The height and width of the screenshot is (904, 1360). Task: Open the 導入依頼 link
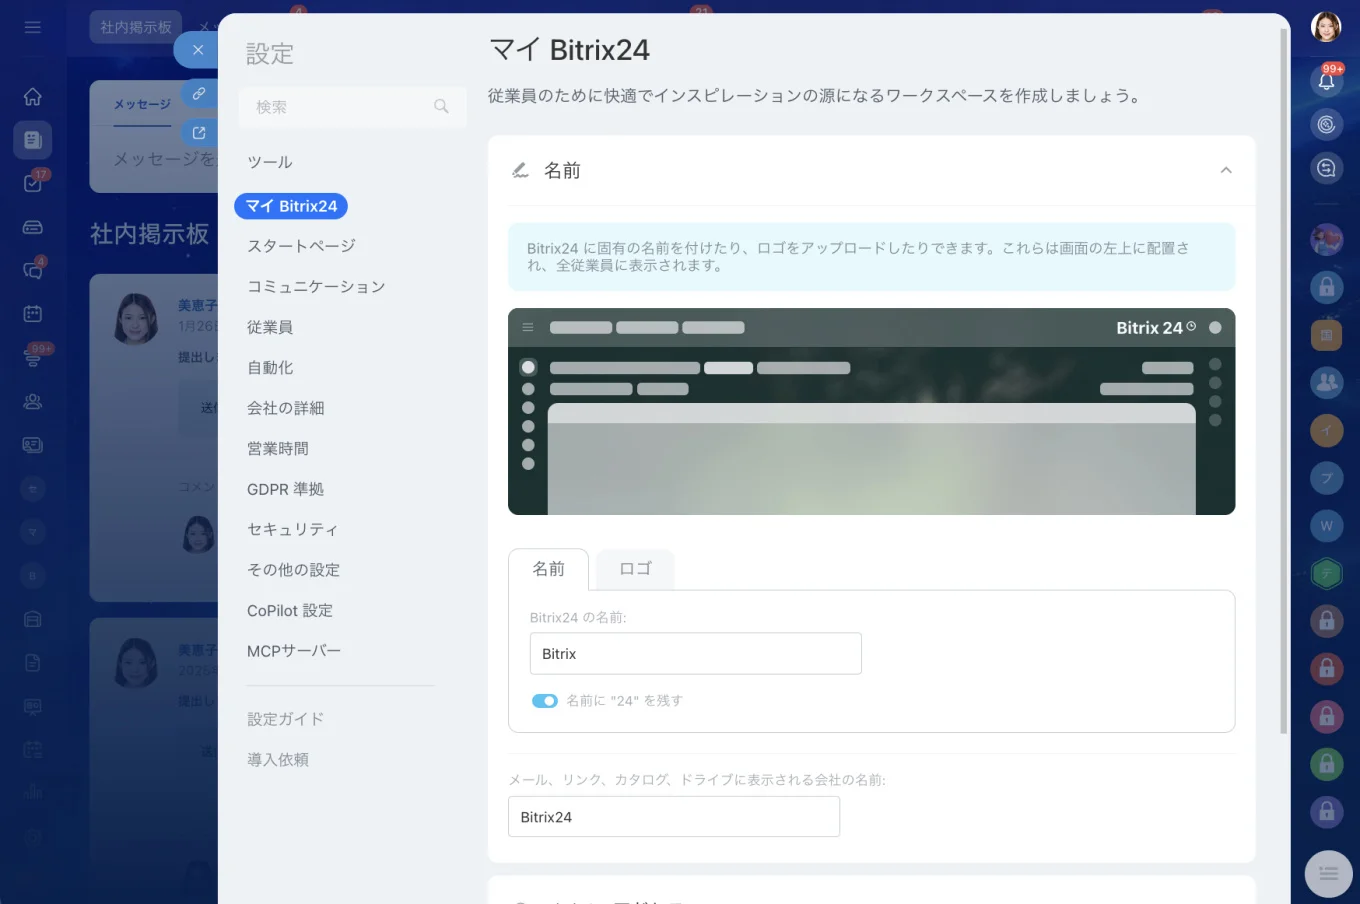(278, 760)
